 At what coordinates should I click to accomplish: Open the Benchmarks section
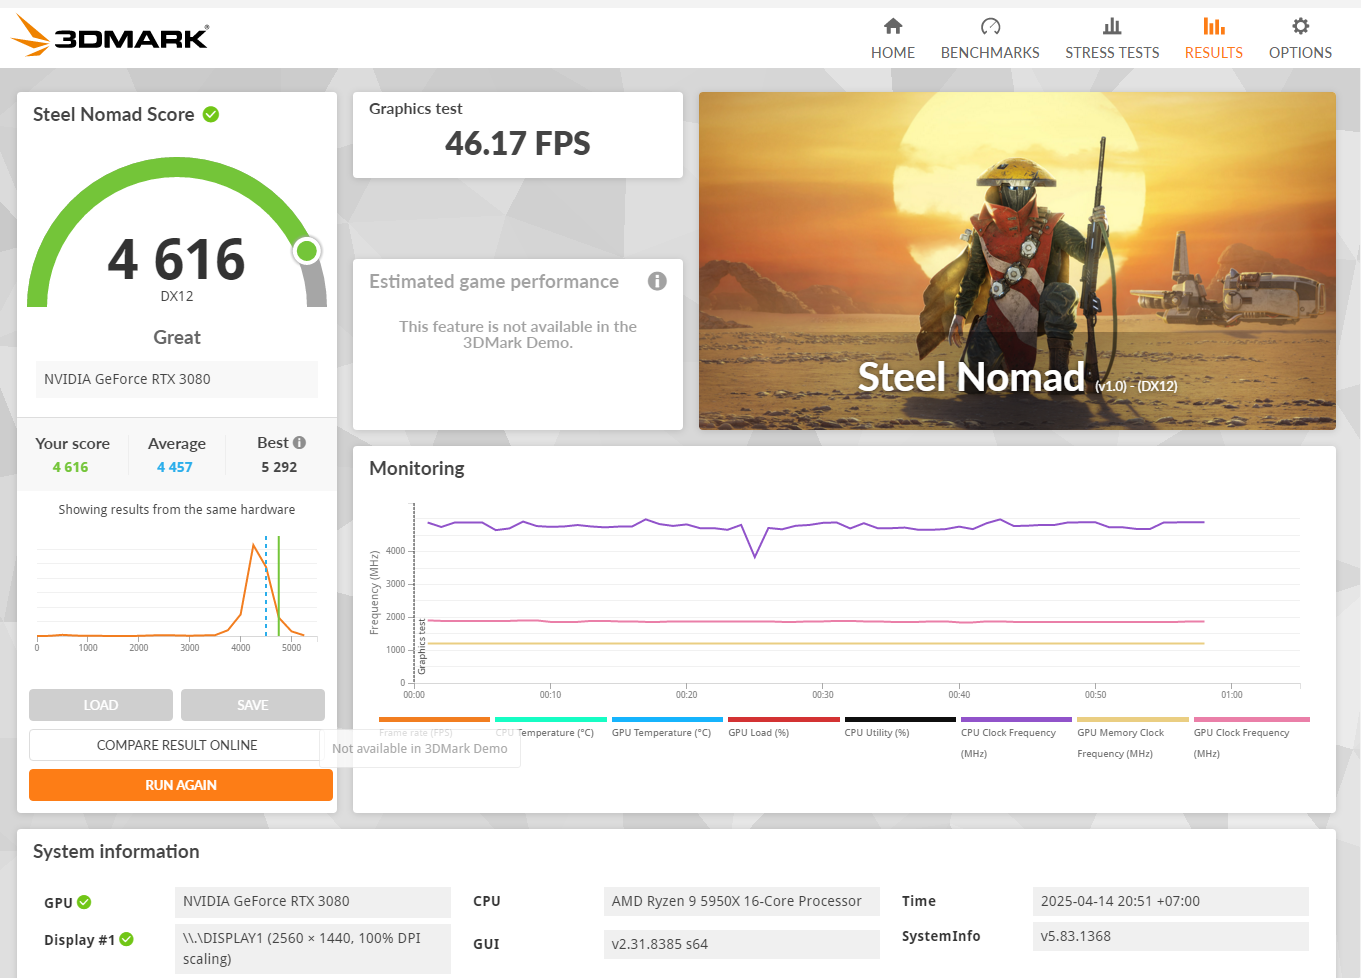pyautogui.click(x=990, y=39)
